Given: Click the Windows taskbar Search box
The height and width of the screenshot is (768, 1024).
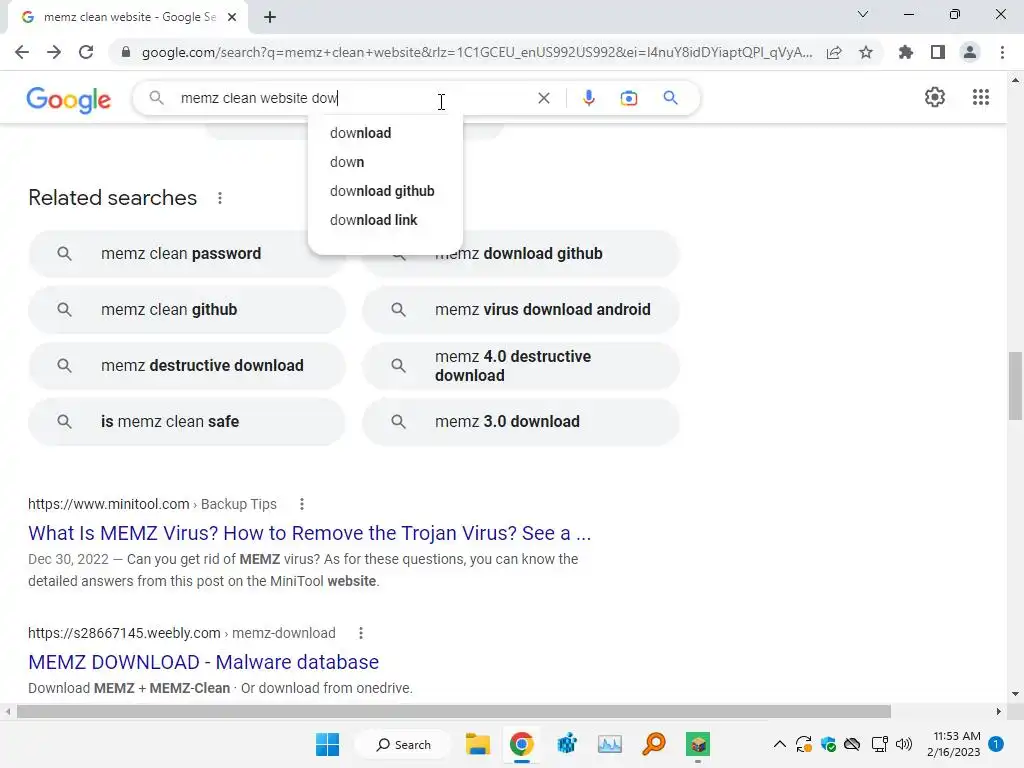Looking at the screenshot, I should coord(403,744).
